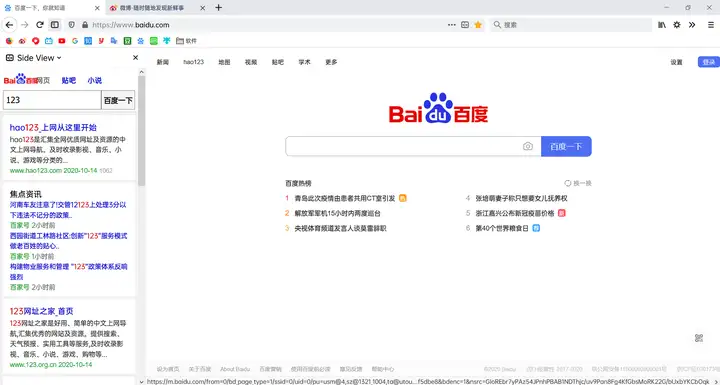Open the hamburger application menu
The width and height of the screenshot is (720, 385).
[710, 25]
